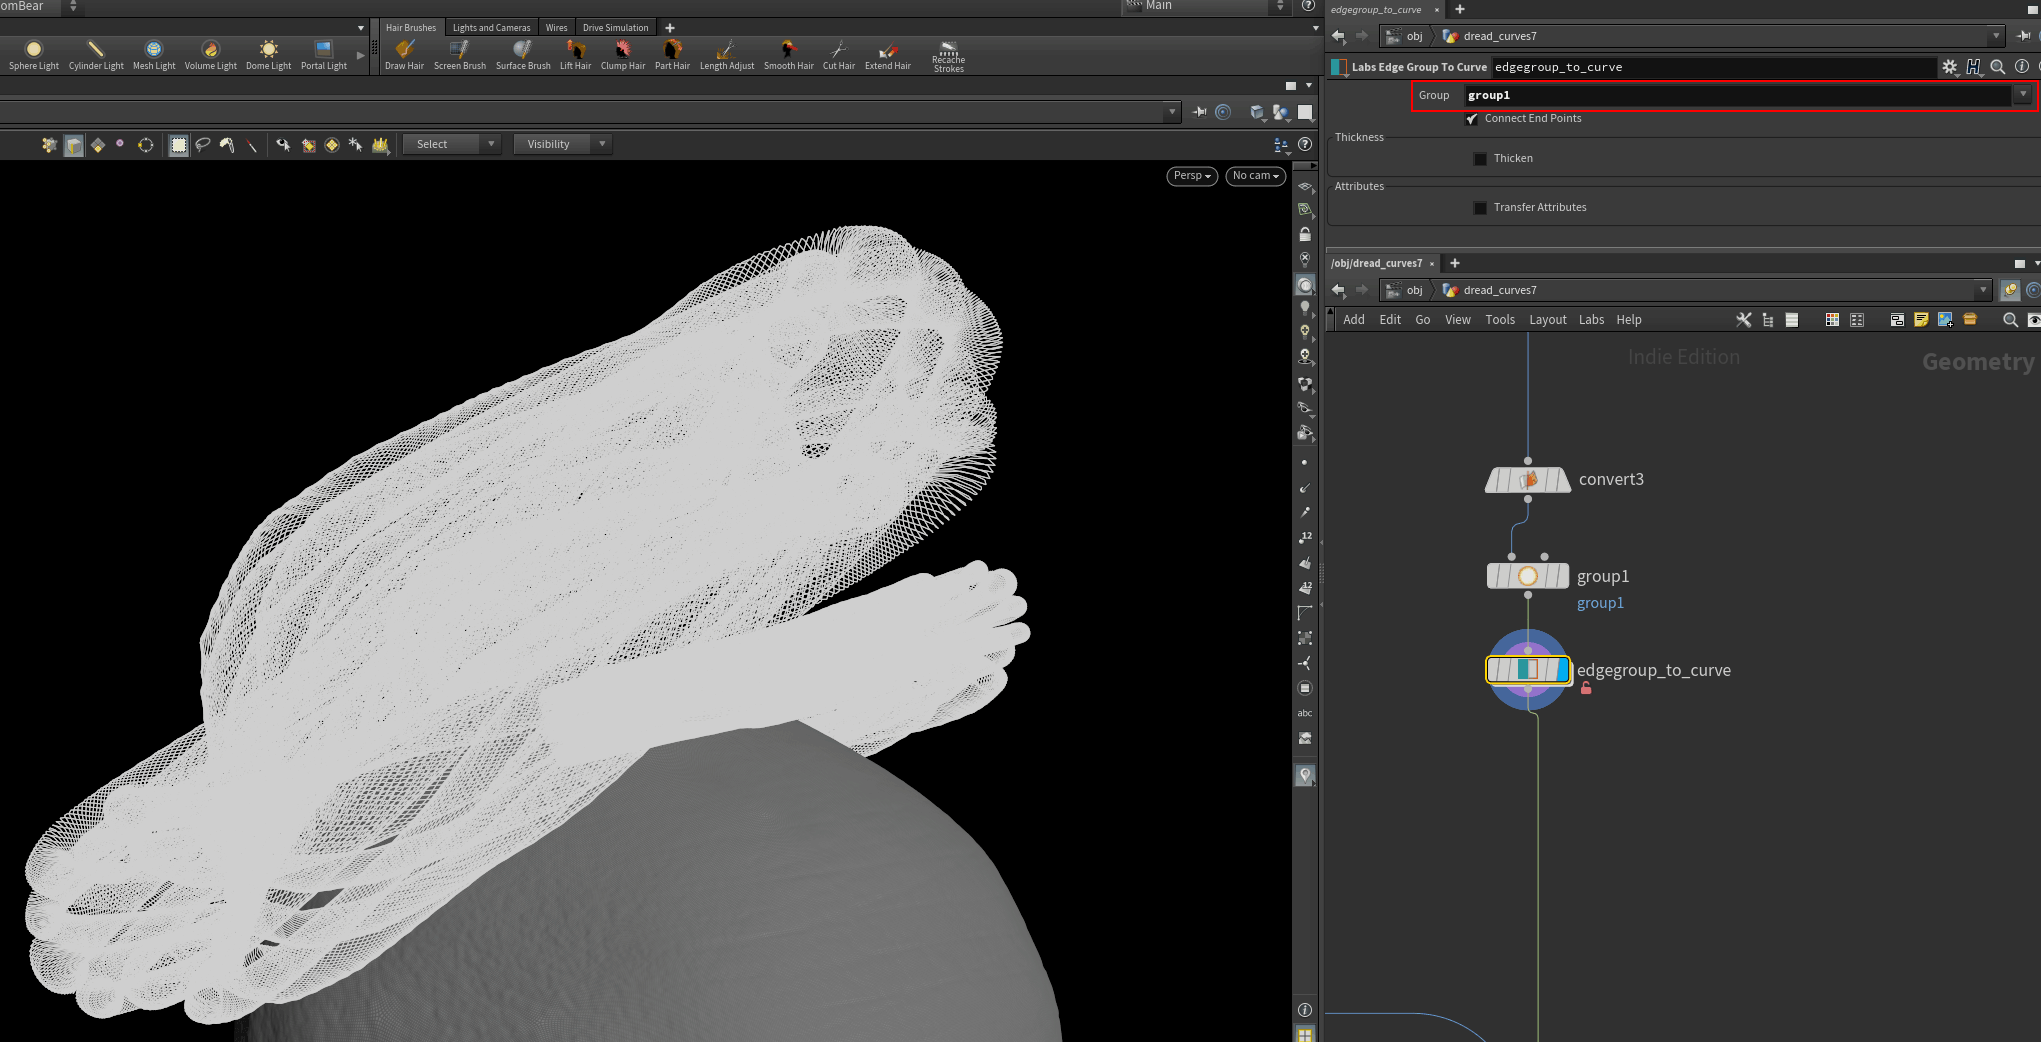Select the Cut Hair tool
This screenshot has height=1042, width=2041.
click(839, 55)
